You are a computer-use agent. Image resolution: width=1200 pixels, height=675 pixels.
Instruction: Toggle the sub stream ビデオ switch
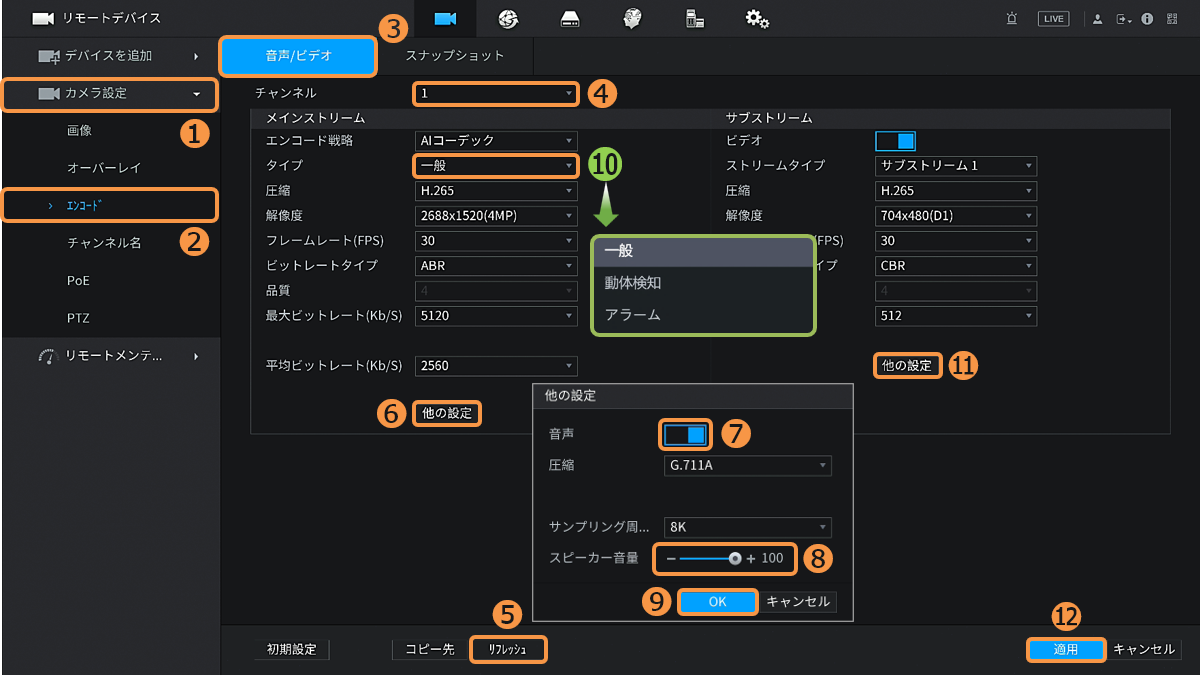[x=895, y=141]
